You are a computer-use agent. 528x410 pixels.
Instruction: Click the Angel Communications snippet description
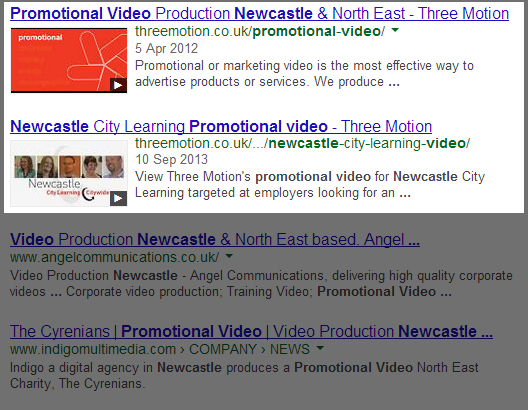pyautogui.click(x=261, y=283)
